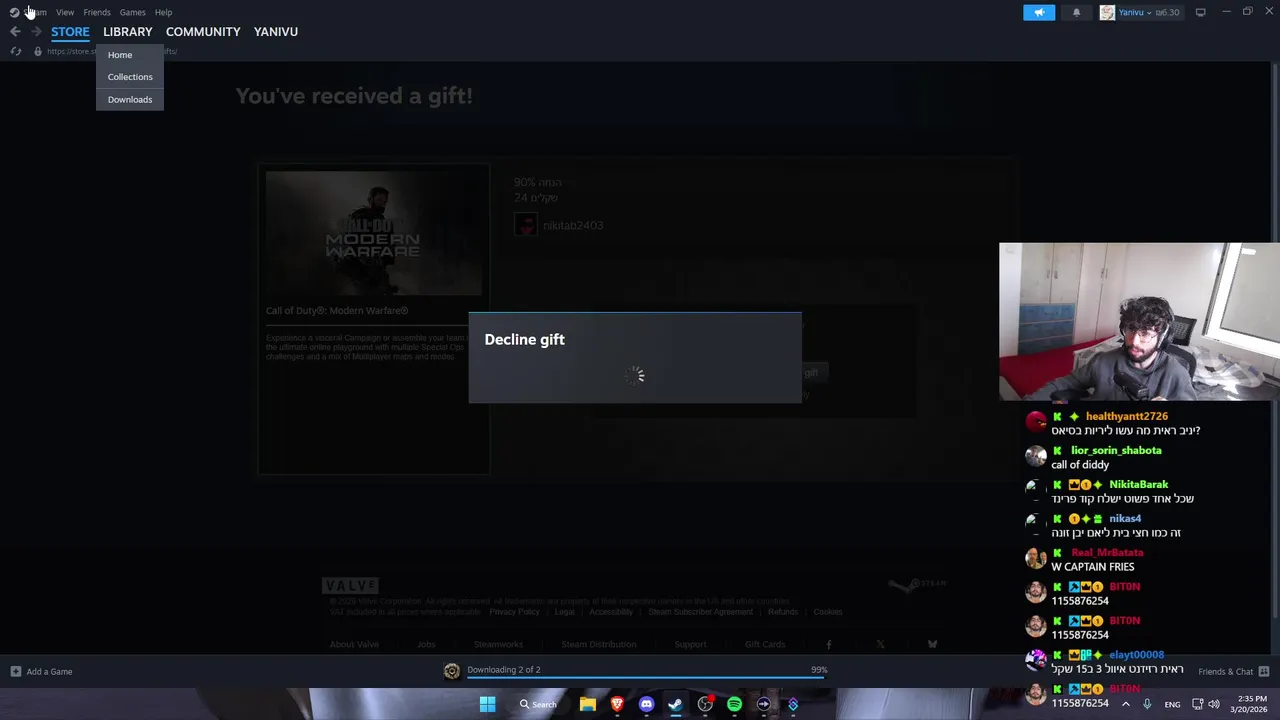1280x720 pixels.
Task: Click the downloading game icon in status bar
Action: point(452,672)
